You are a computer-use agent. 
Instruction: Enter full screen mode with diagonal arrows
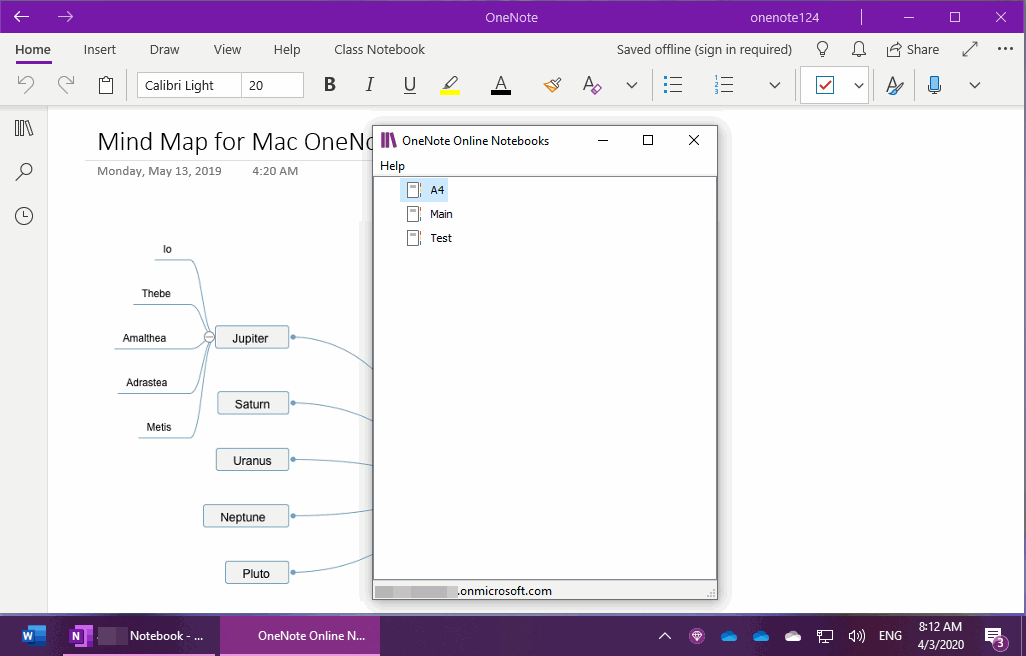tap(970, 49)
